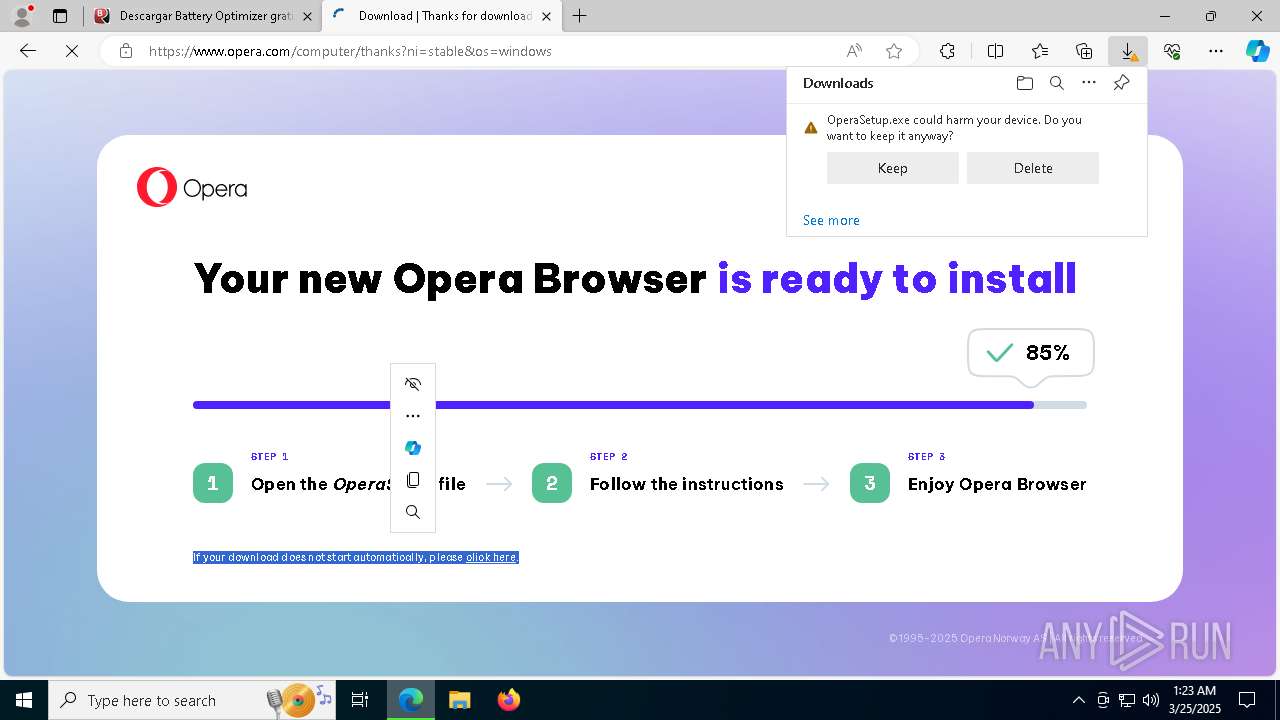This screenshot has width=1280, height=720.
Task: Stop loading the page
Action: (72, 51)
